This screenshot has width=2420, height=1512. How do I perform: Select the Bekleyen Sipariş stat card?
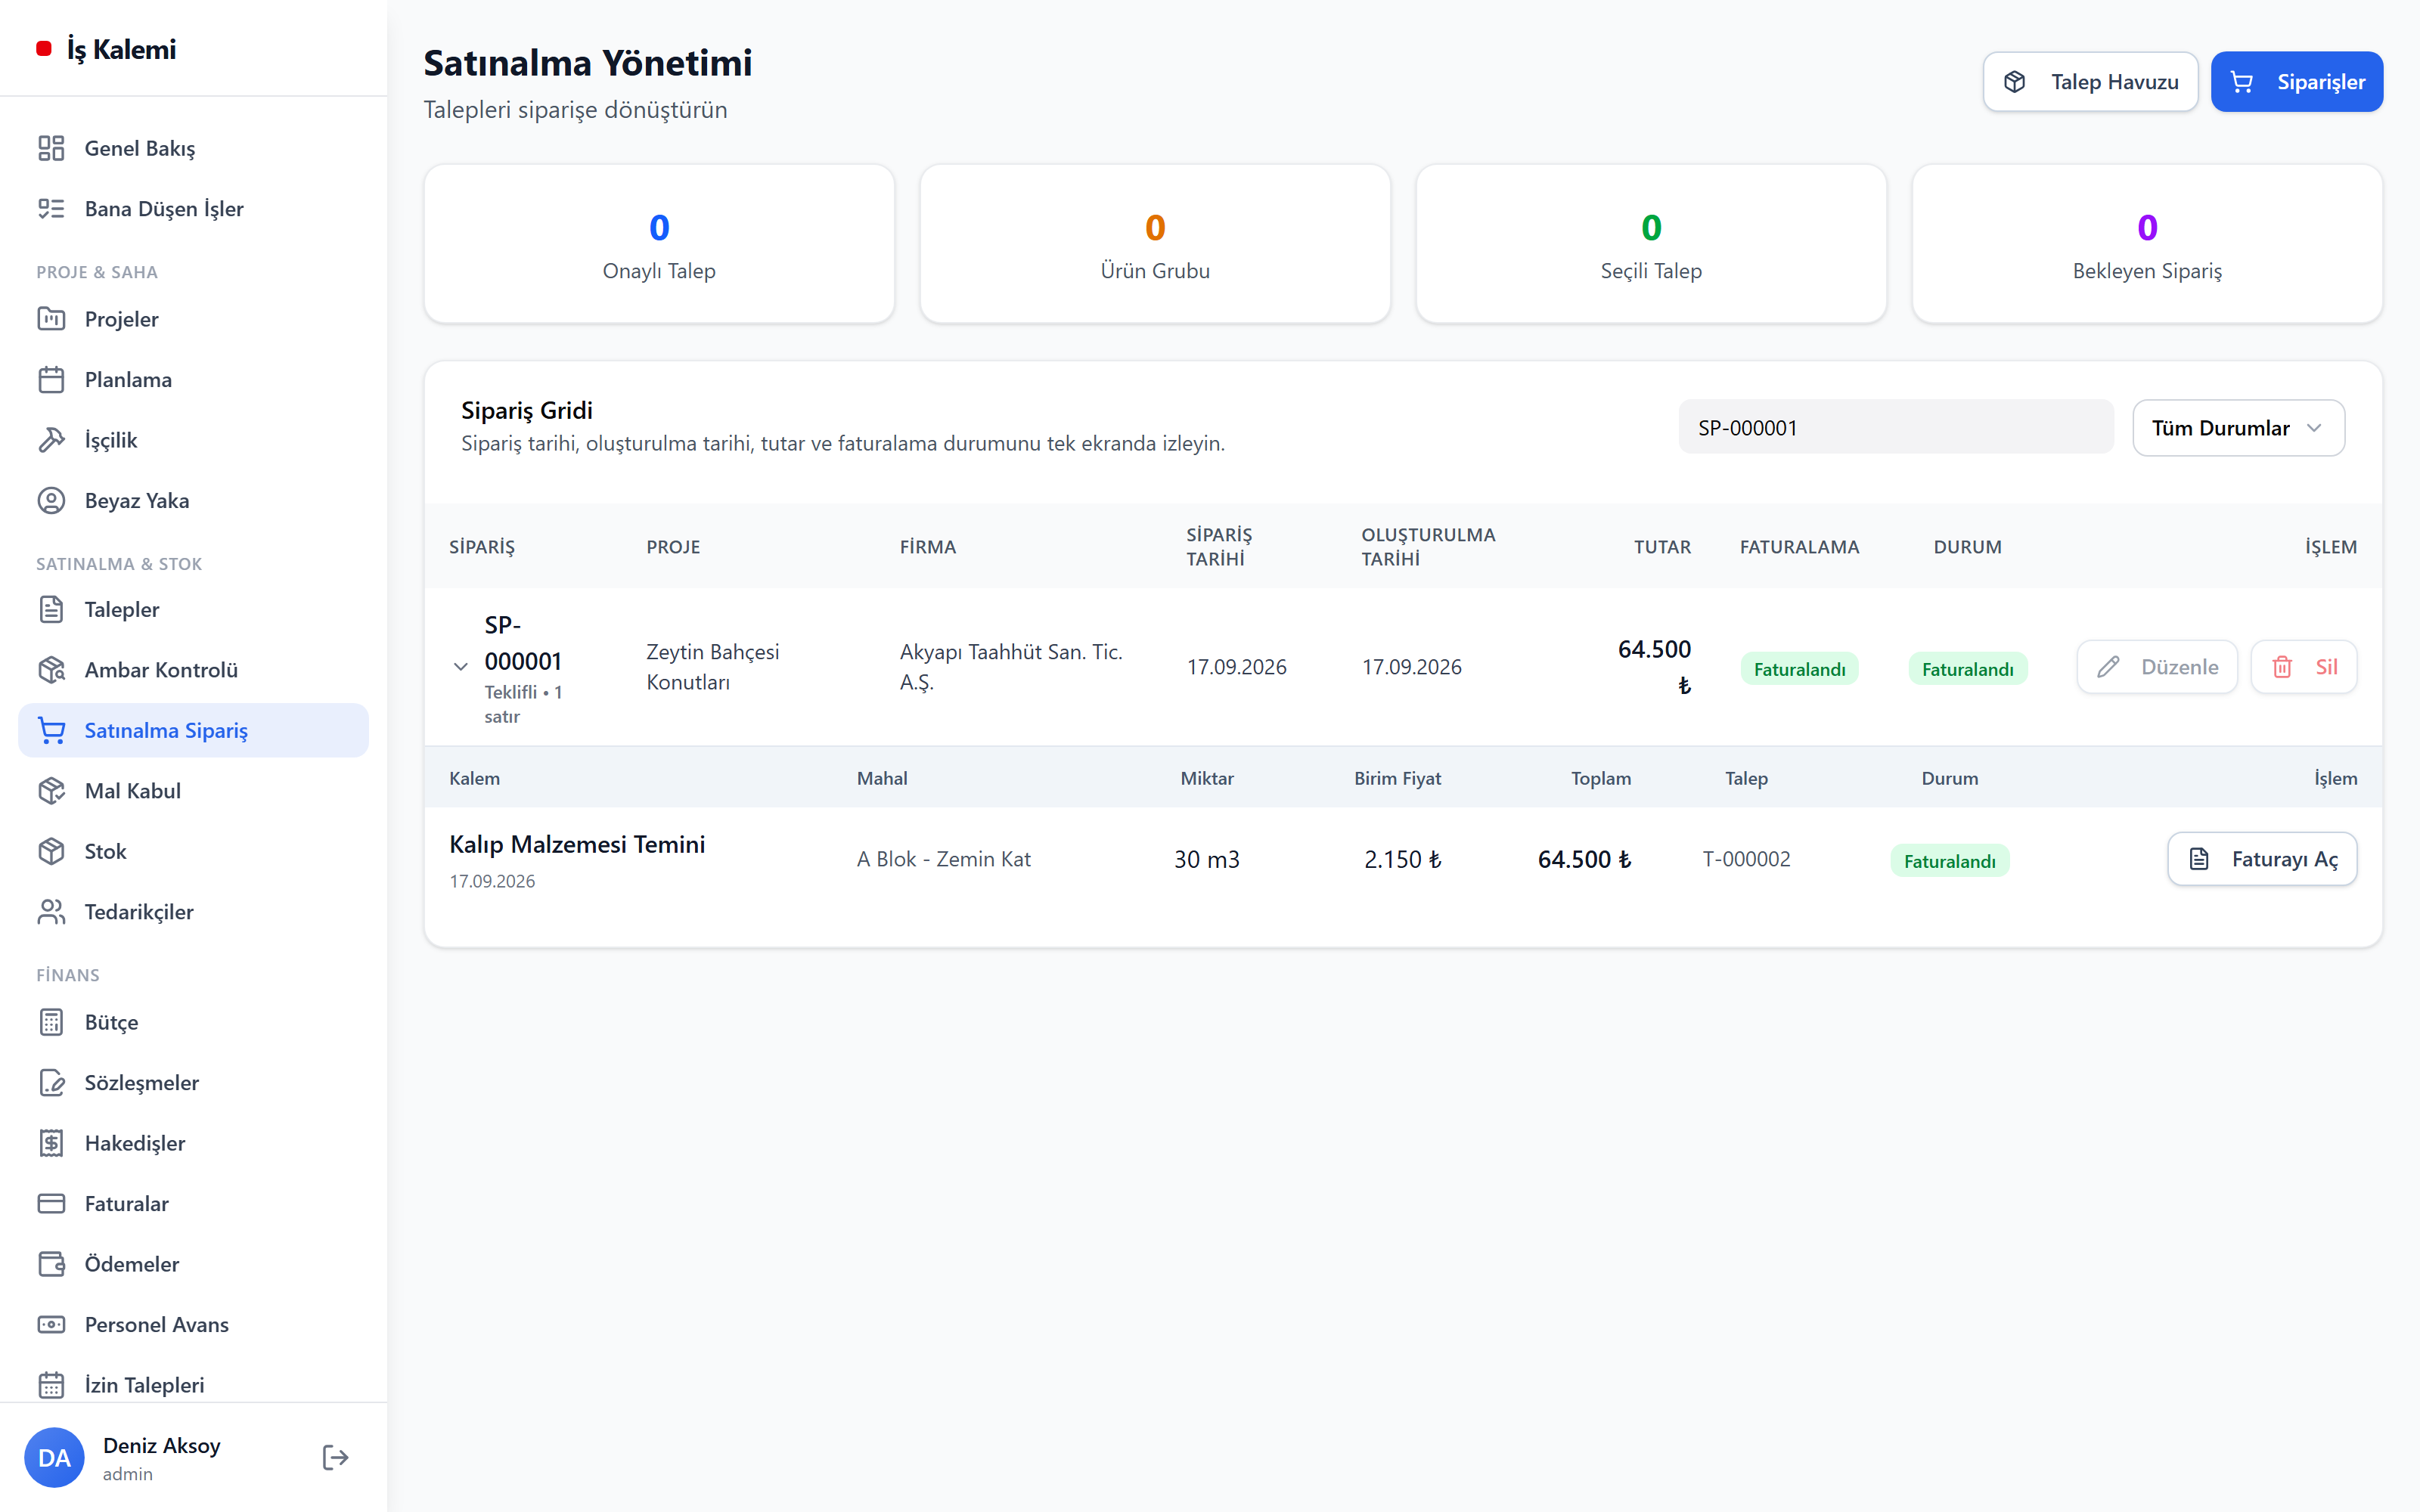[x=2147, y=244]
